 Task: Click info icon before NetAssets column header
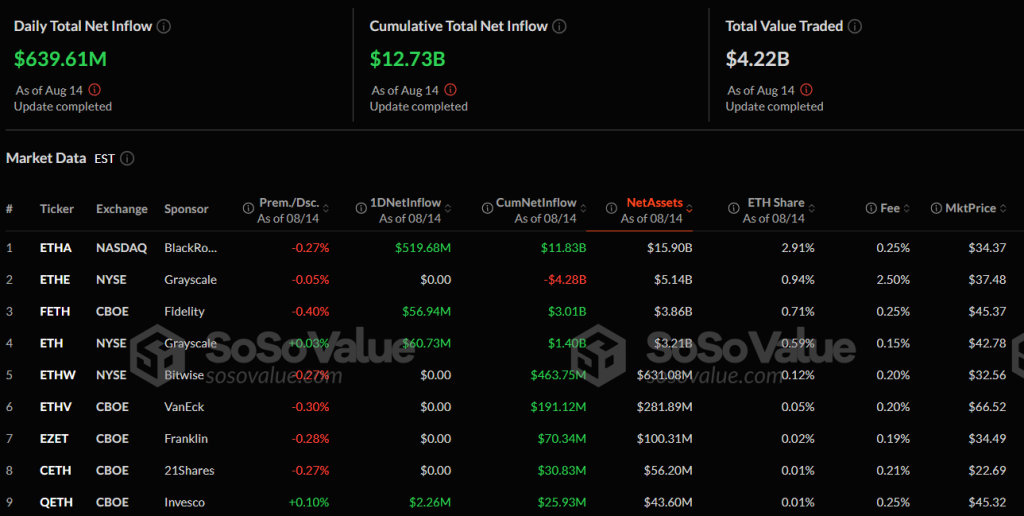[x=611, y=209]
